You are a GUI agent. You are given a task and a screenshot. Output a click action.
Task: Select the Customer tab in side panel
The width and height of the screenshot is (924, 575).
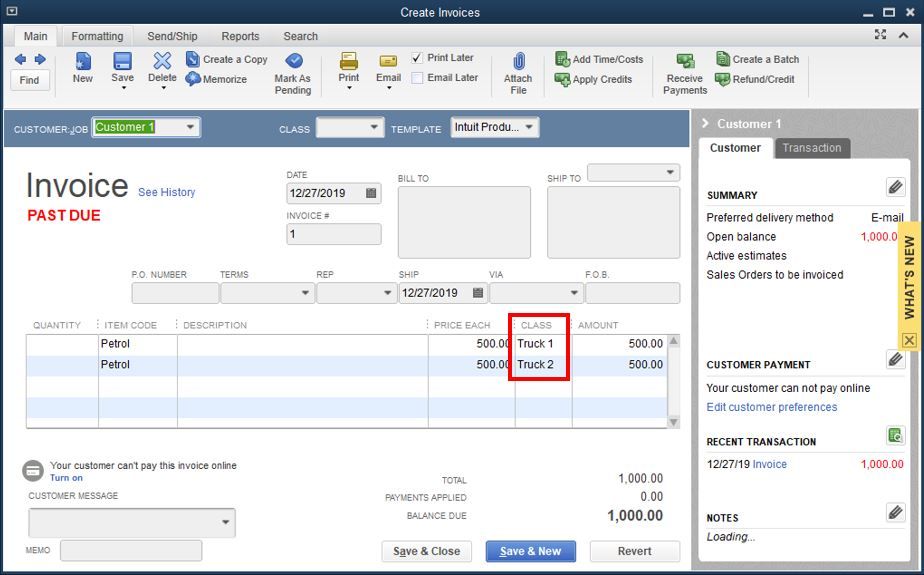click(x=735, y=148)
